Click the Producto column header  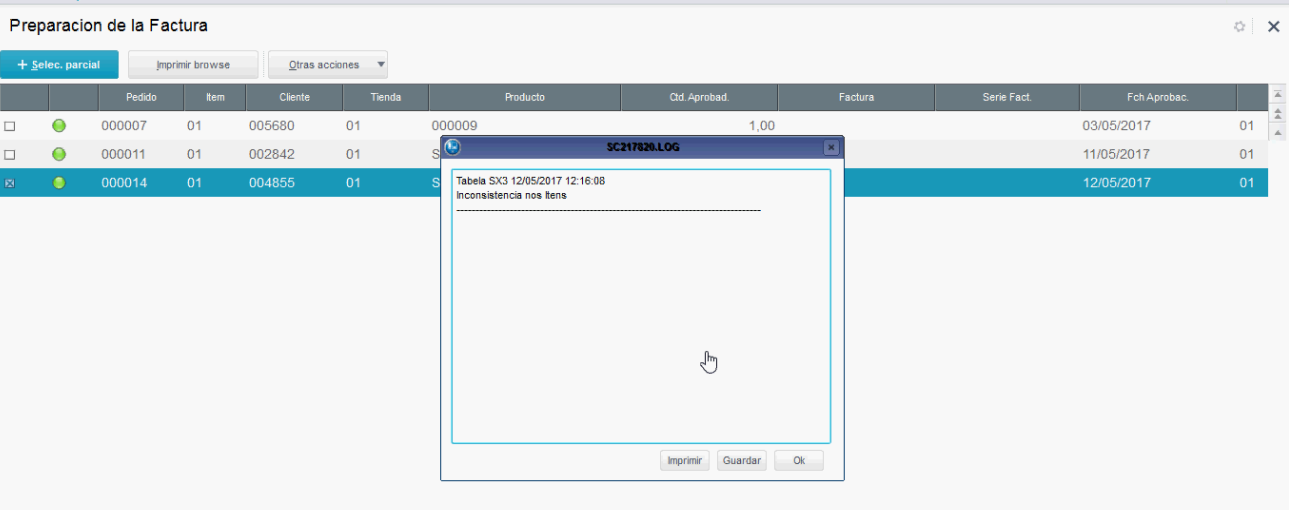tap(525, 97)
